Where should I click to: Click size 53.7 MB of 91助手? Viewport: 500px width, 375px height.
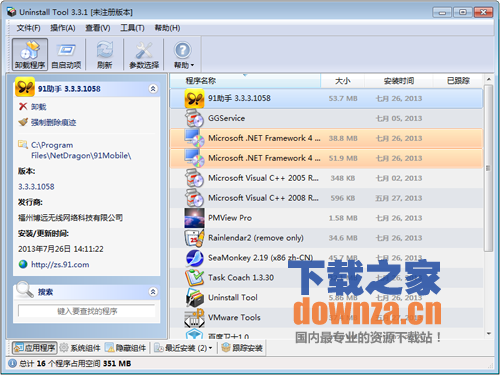[x=343, y=99]
